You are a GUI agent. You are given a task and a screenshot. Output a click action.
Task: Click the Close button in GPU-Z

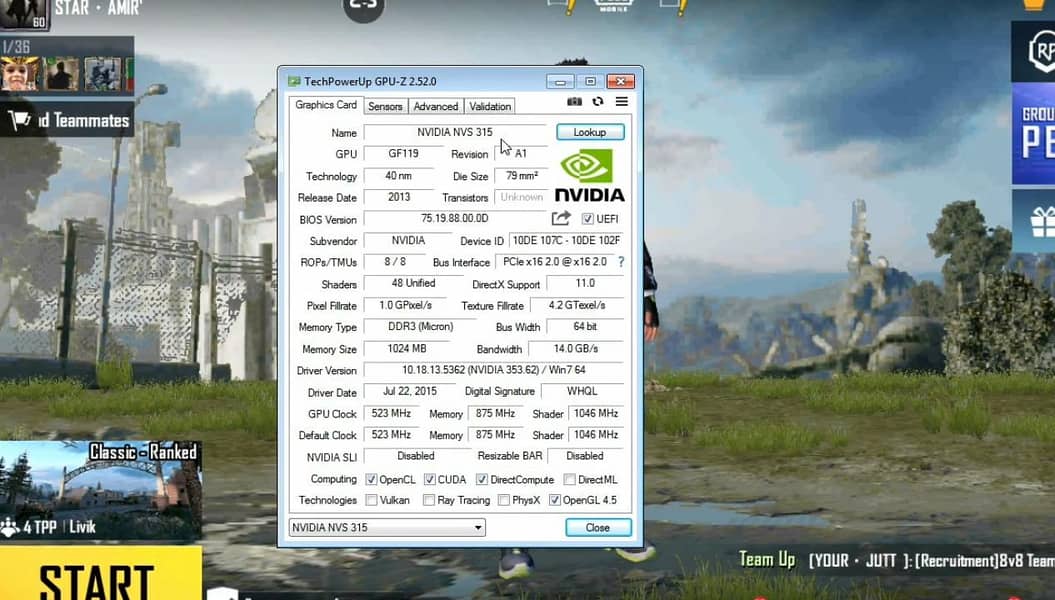tap(598, 527)
